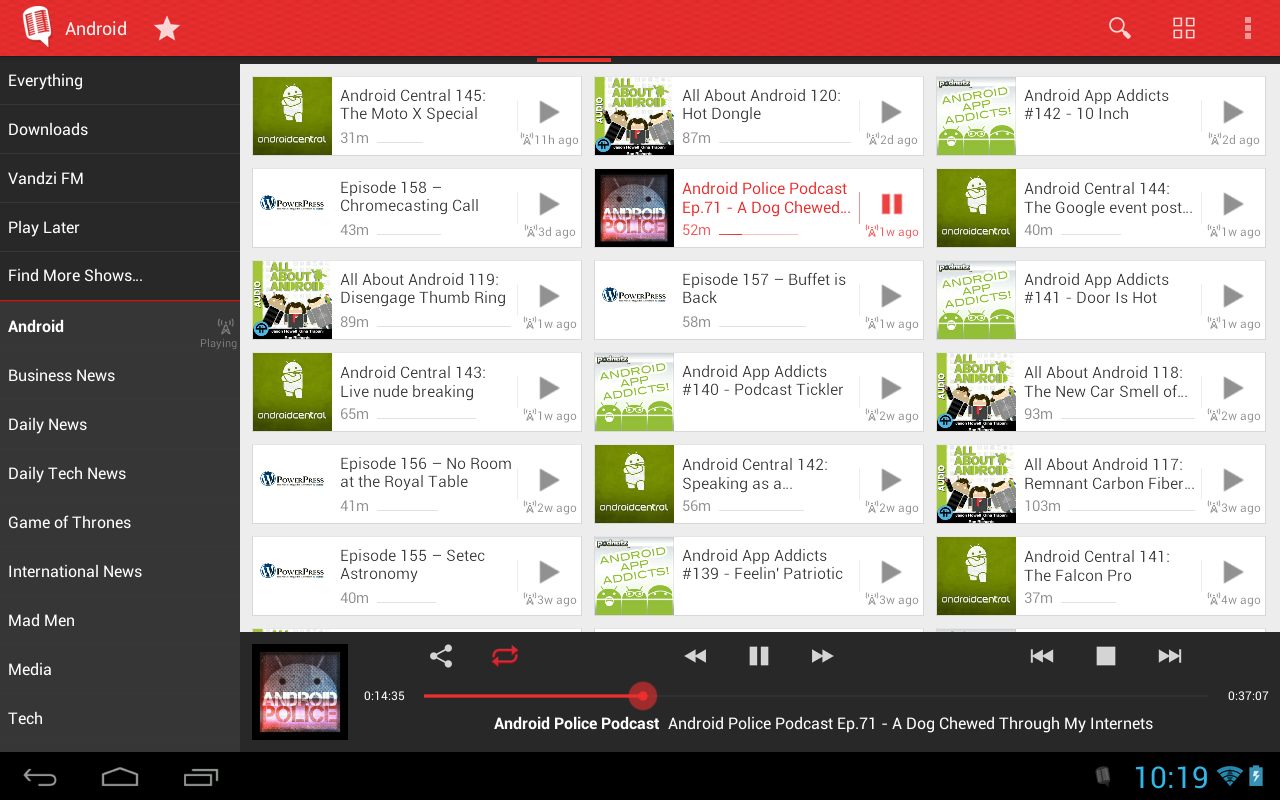
Task: Toggle the red repeat icon in player
Action: pyautogui.click(x=505, y=656)
